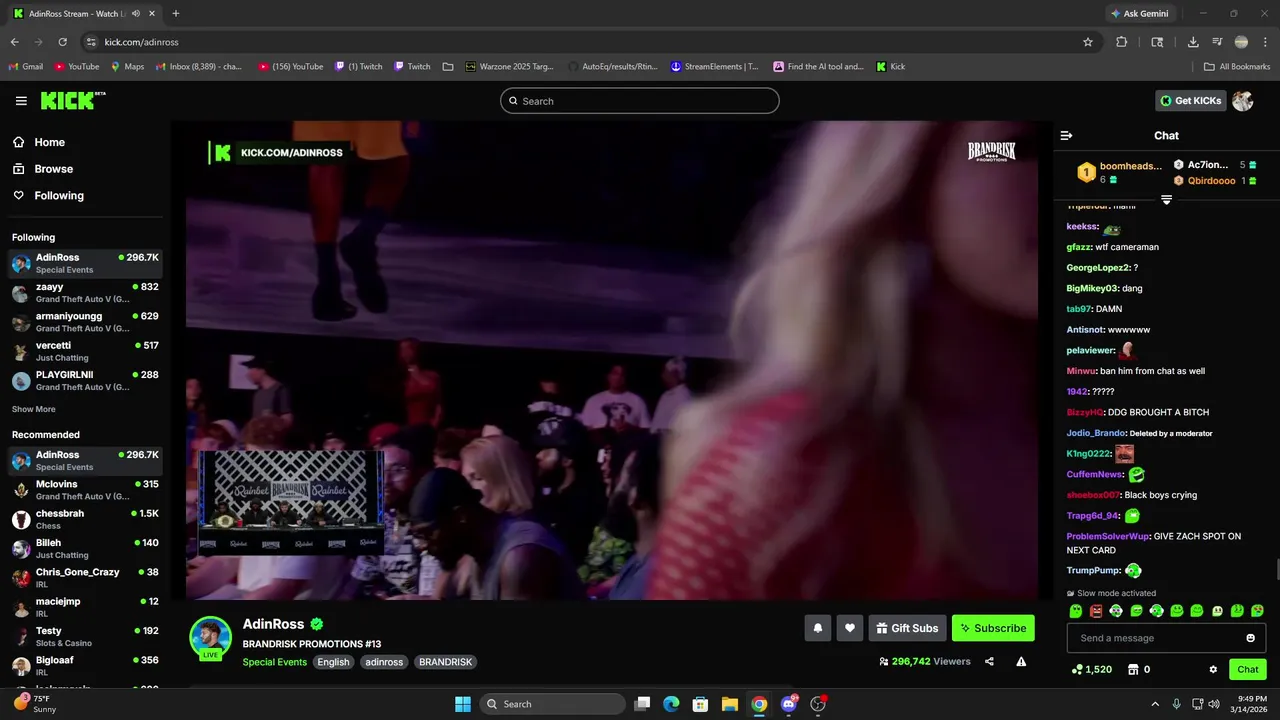
Task: Click AdinRoss channel avatar with LIVE badge
Action: [211, 638]
